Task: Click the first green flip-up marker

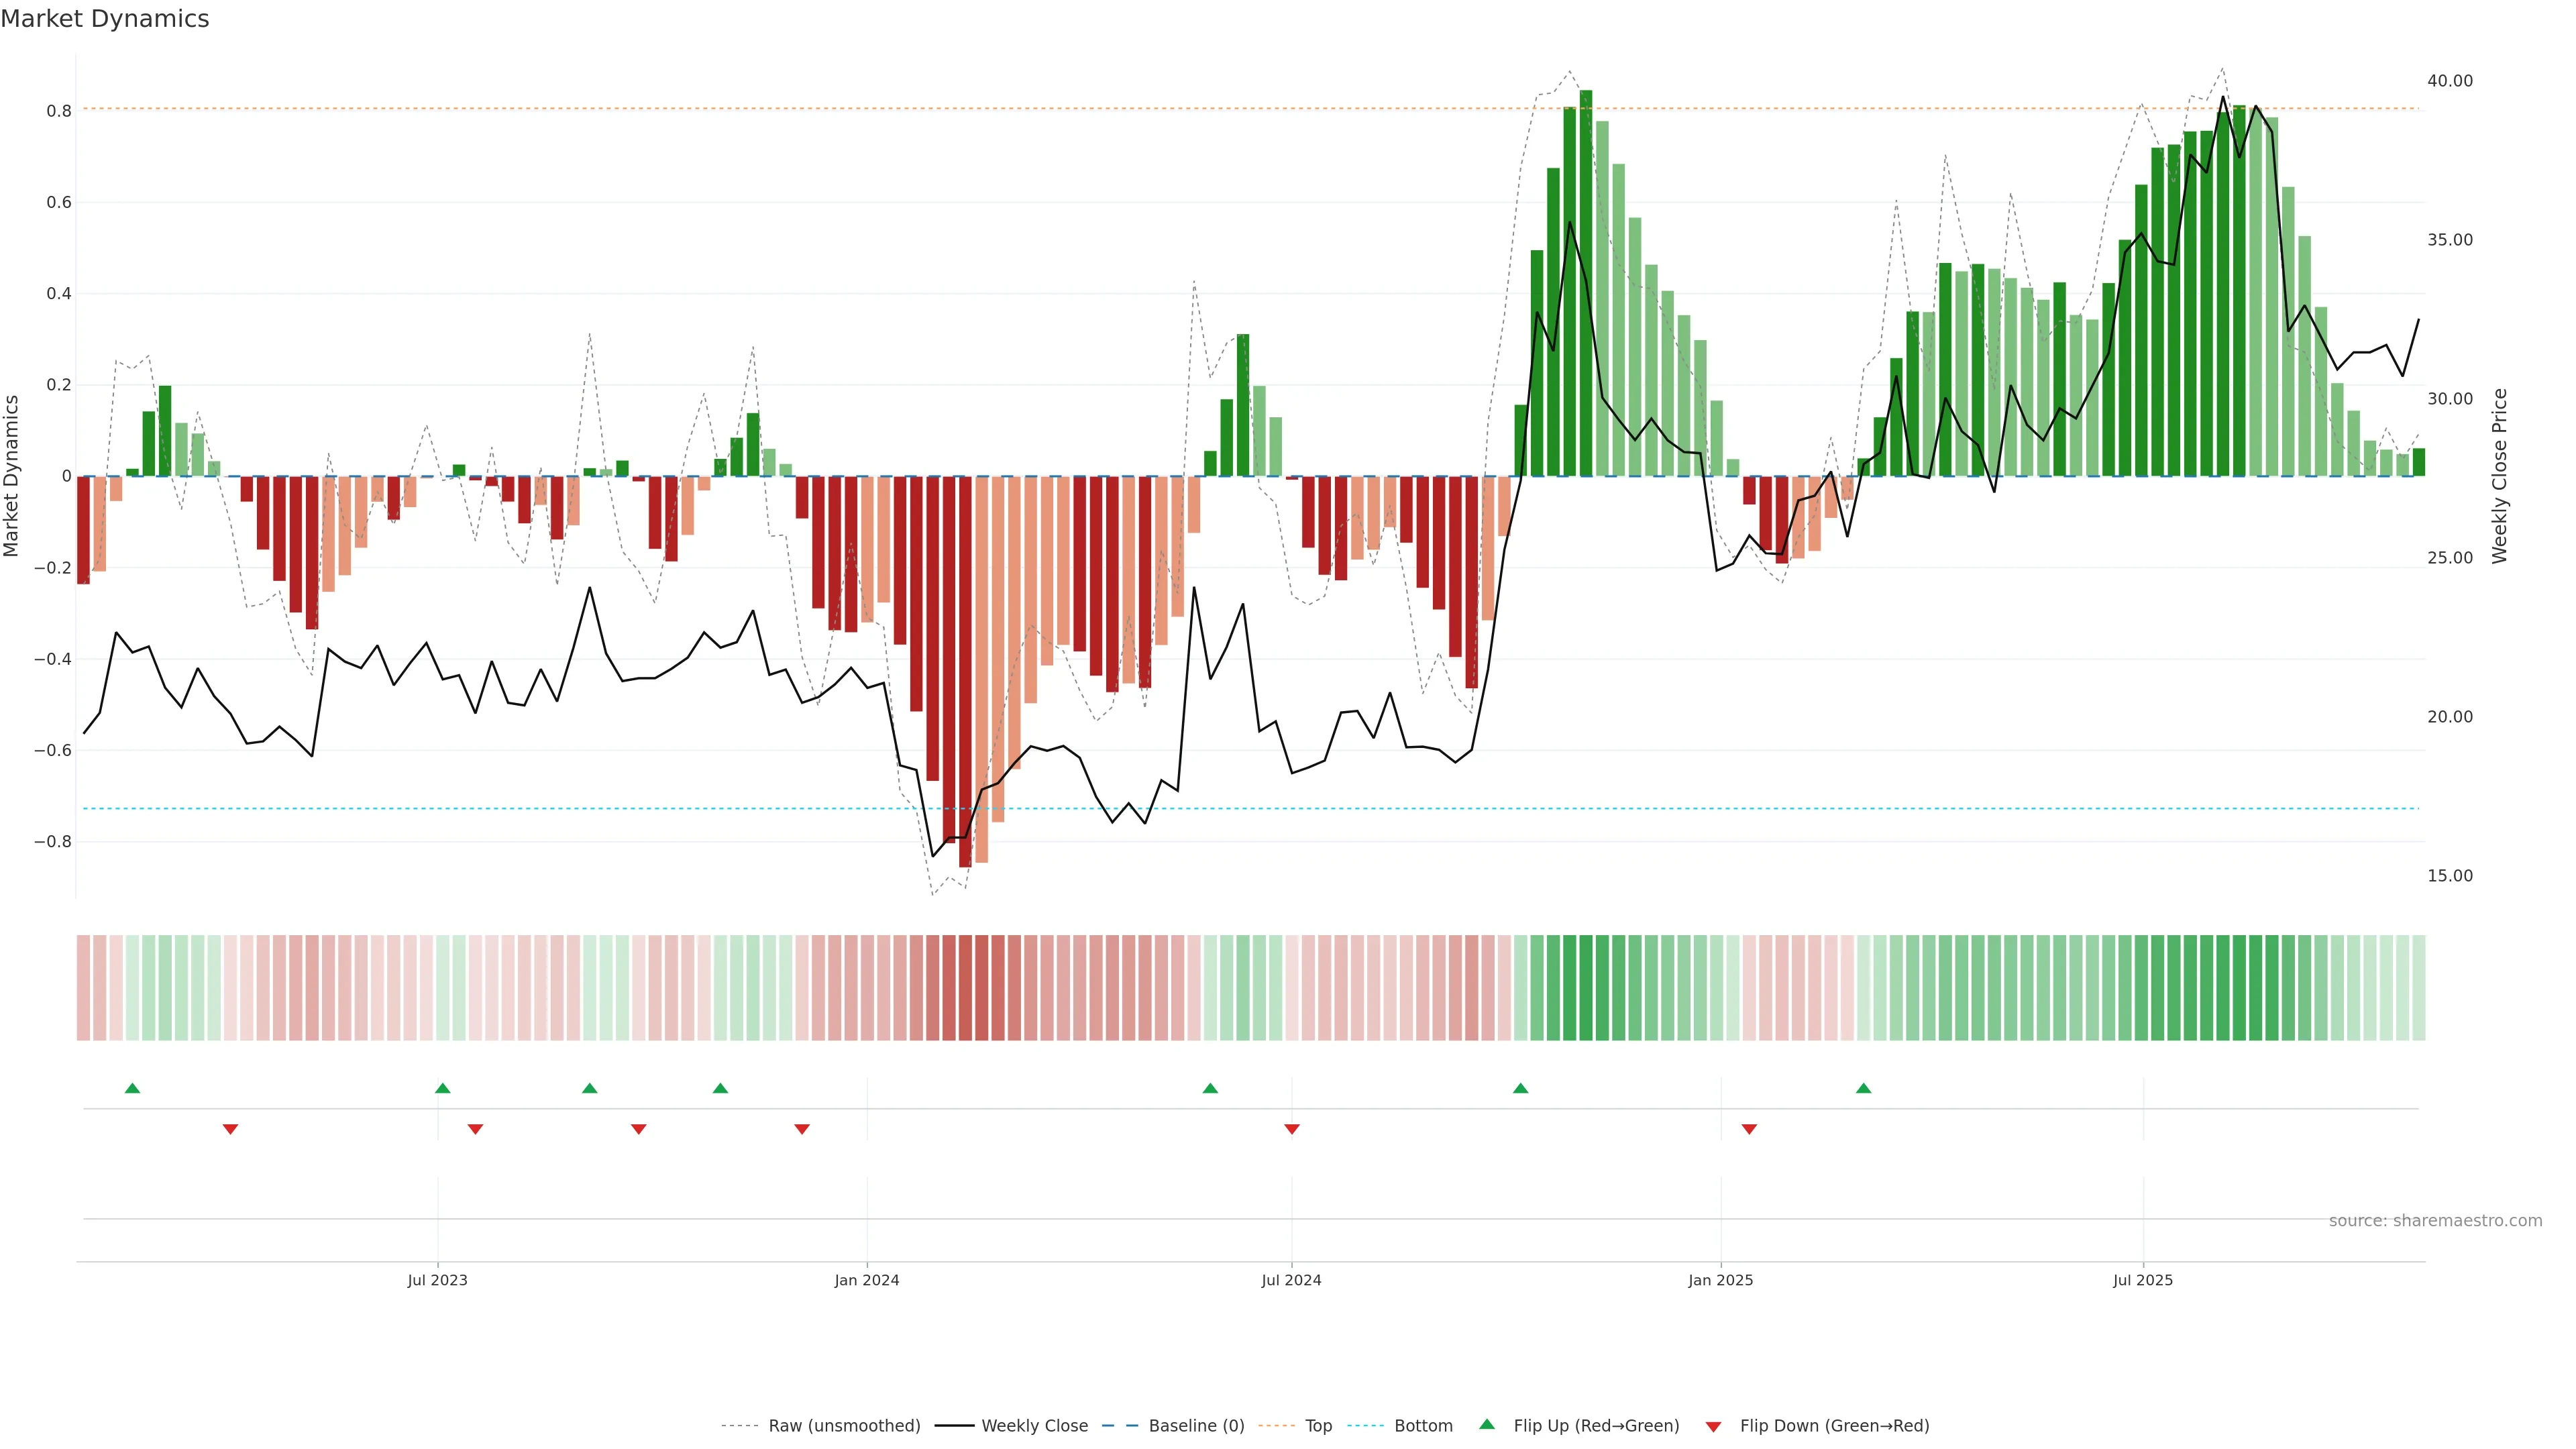Action: click(x=132, y=1088)
